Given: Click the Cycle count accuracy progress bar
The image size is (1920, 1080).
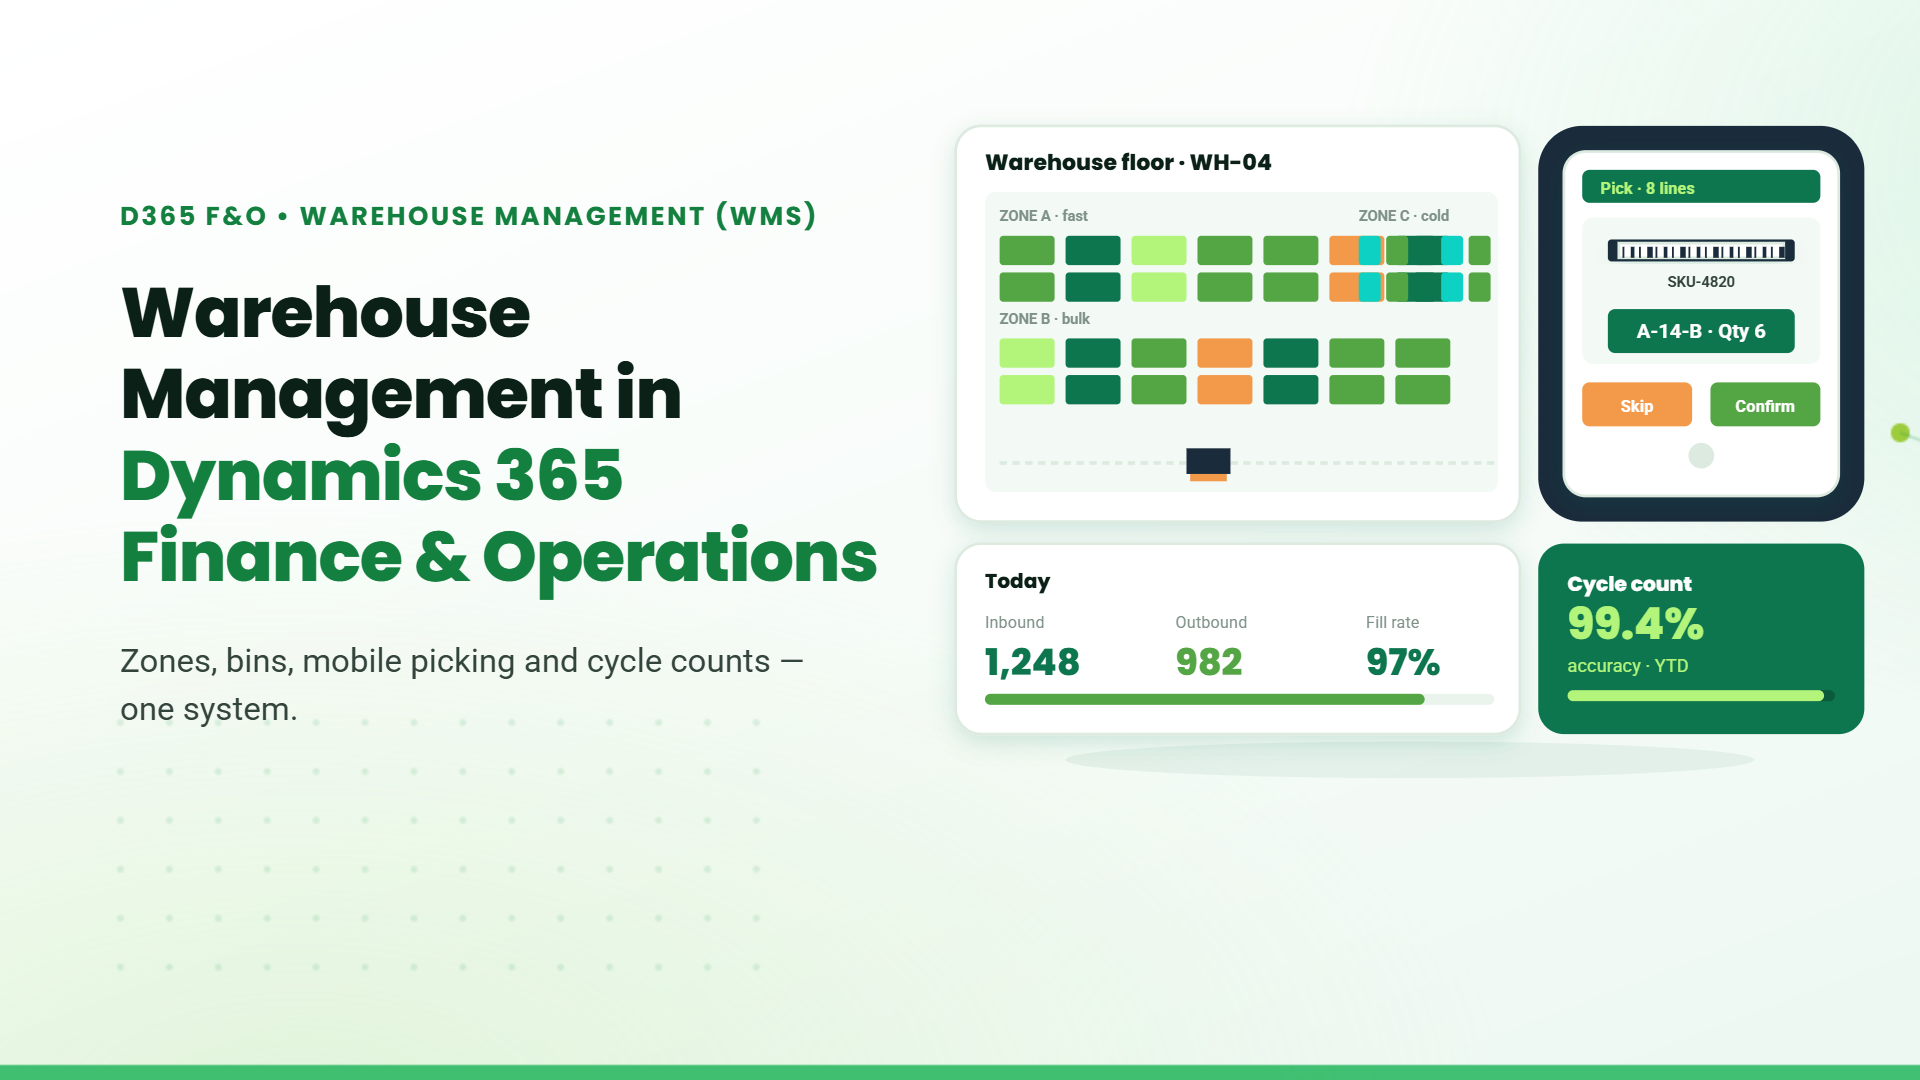Looking at the screenshot, I should (x=1700, y=696).
